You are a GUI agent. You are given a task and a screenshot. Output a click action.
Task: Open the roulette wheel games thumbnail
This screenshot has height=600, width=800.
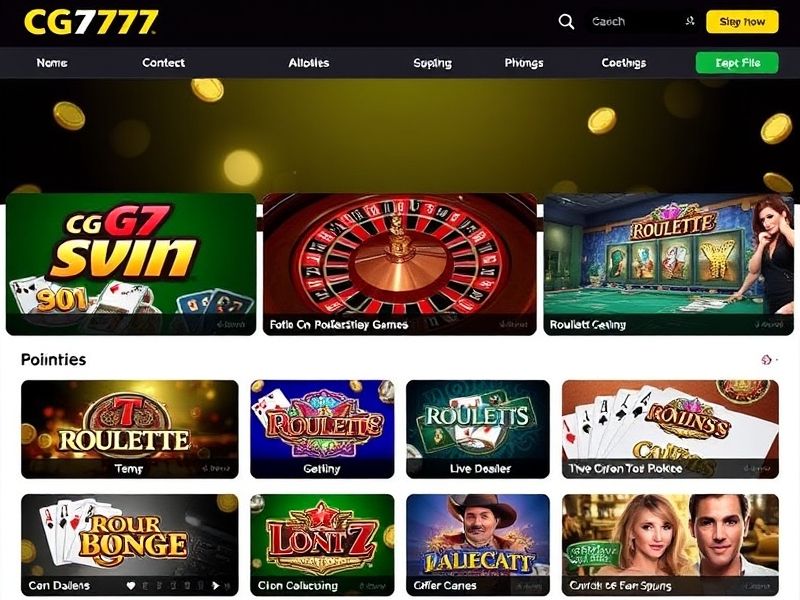399,264
